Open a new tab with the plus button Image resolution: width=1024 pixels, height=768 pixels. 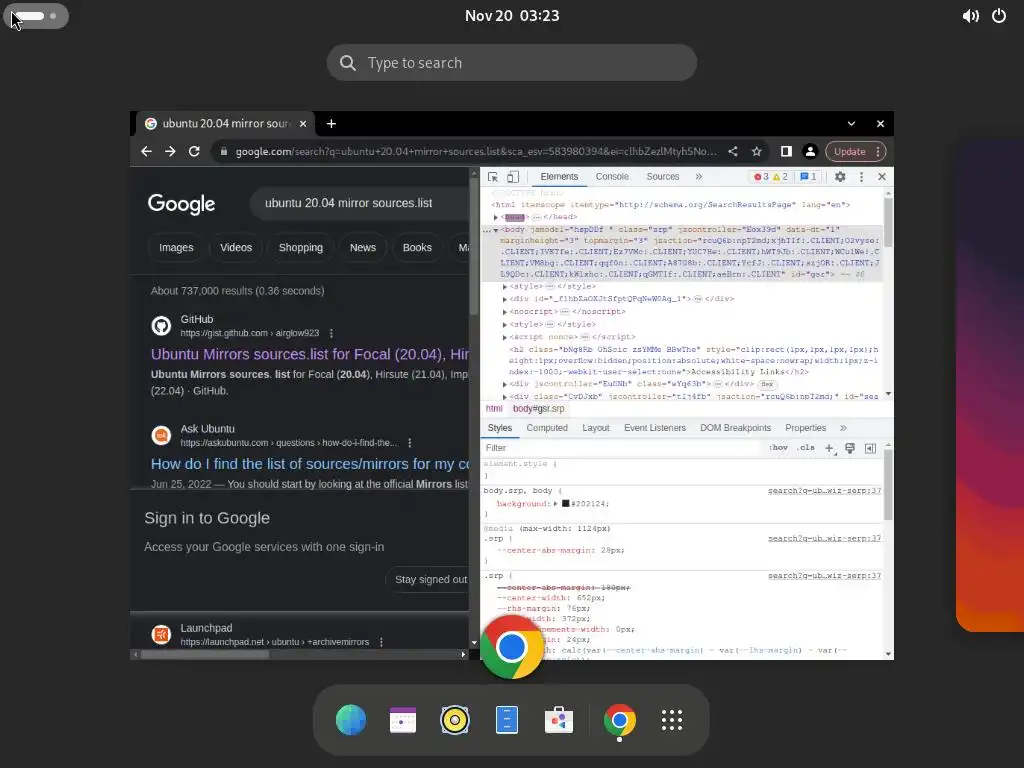(331, 123)
